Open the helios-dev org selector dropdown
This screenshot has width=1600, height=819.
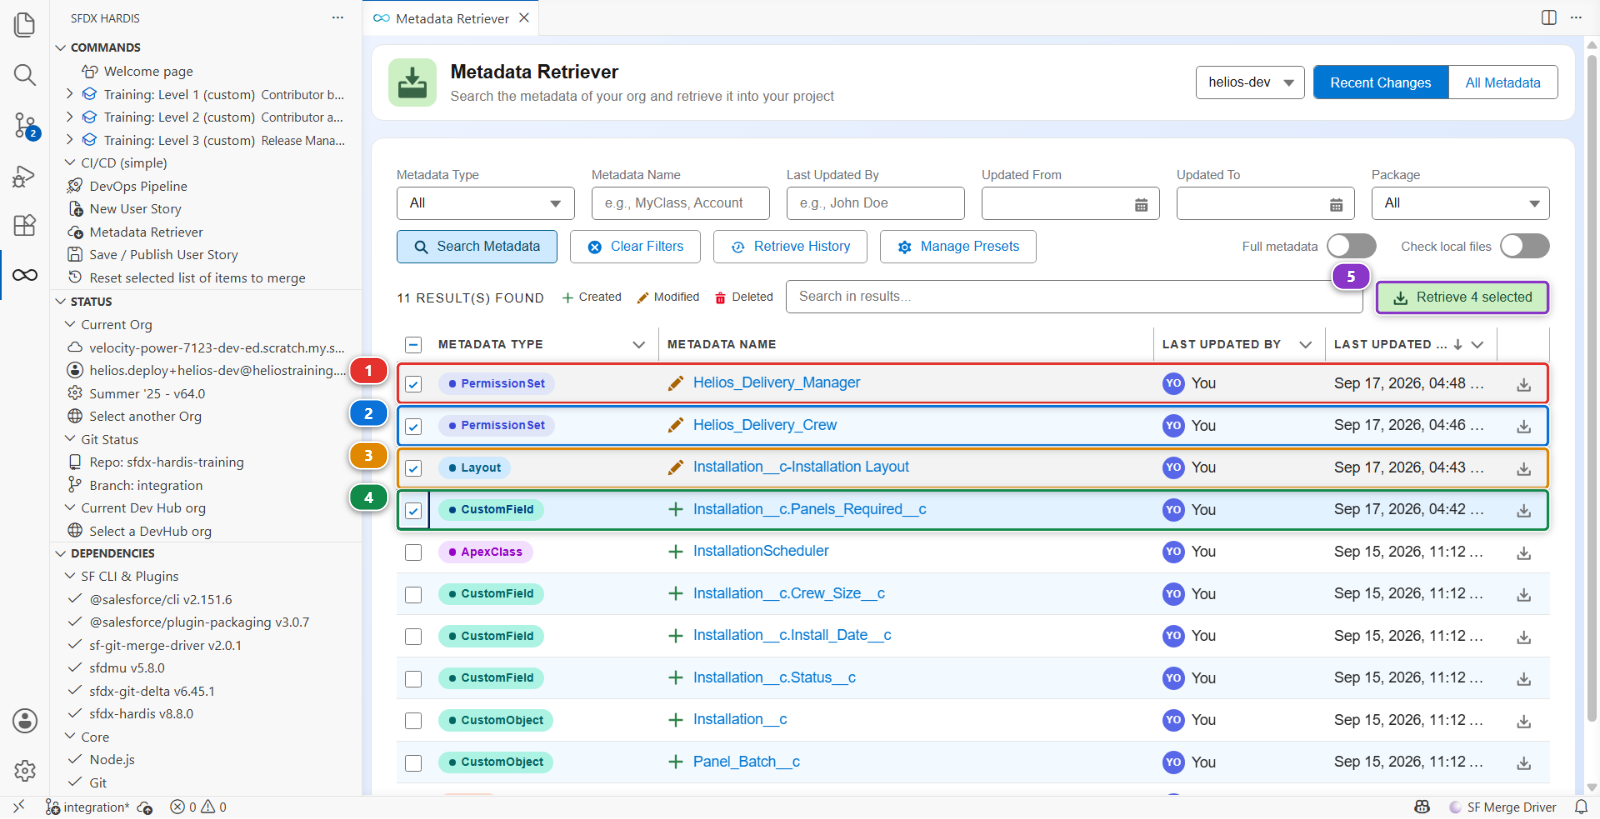click(1250, 83)
